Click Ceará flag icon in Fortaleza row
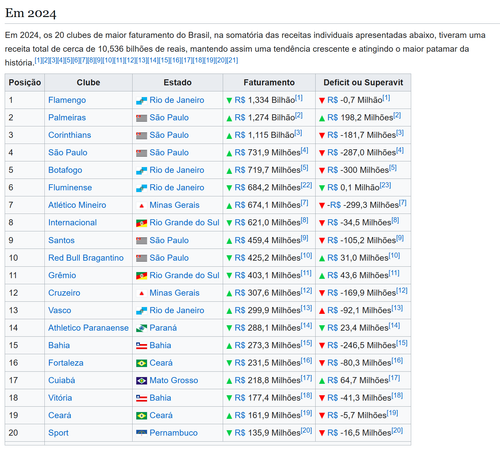This screenshot has height=453, width=500. click(141, 363)
